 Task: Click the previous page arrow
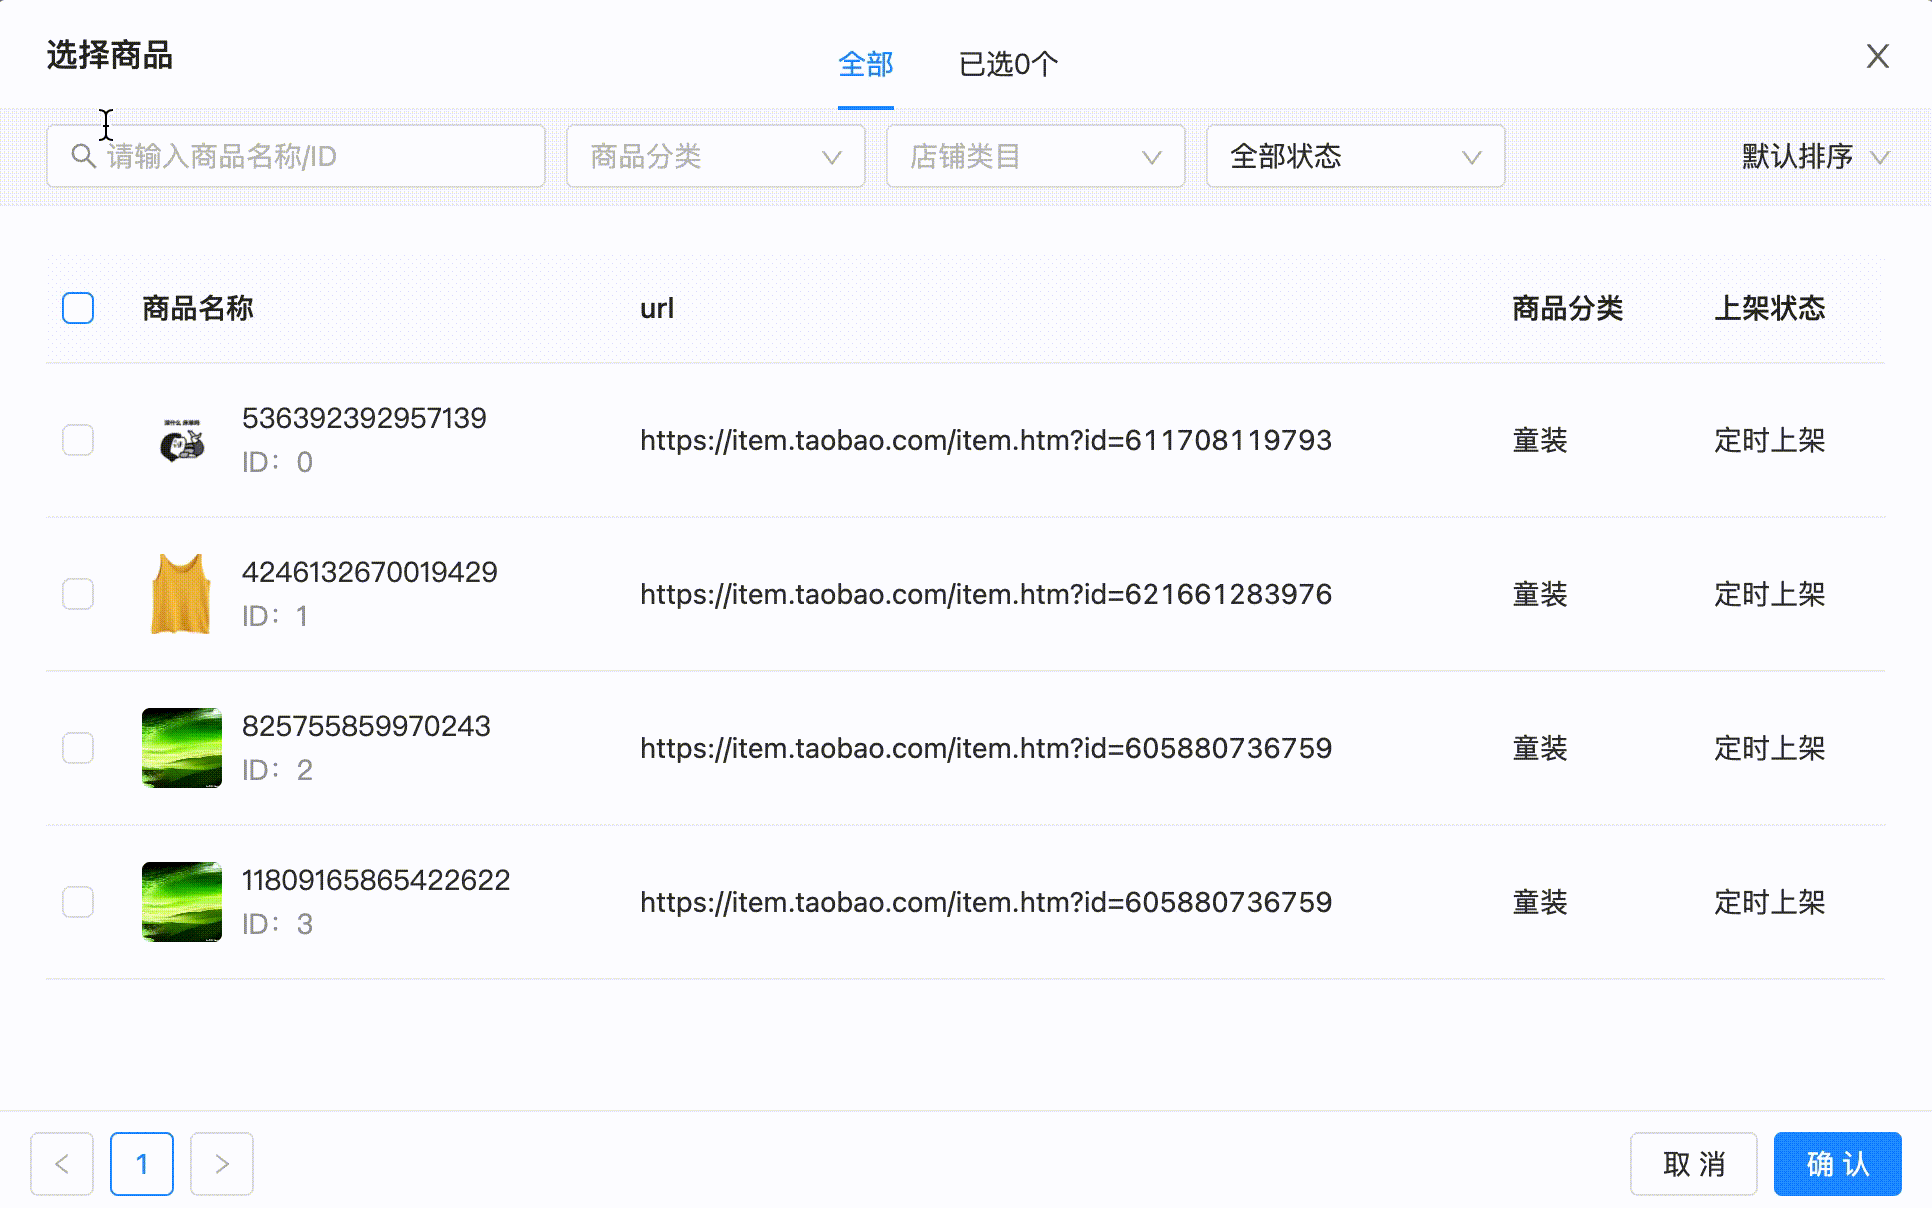(x=62, y=1164)
